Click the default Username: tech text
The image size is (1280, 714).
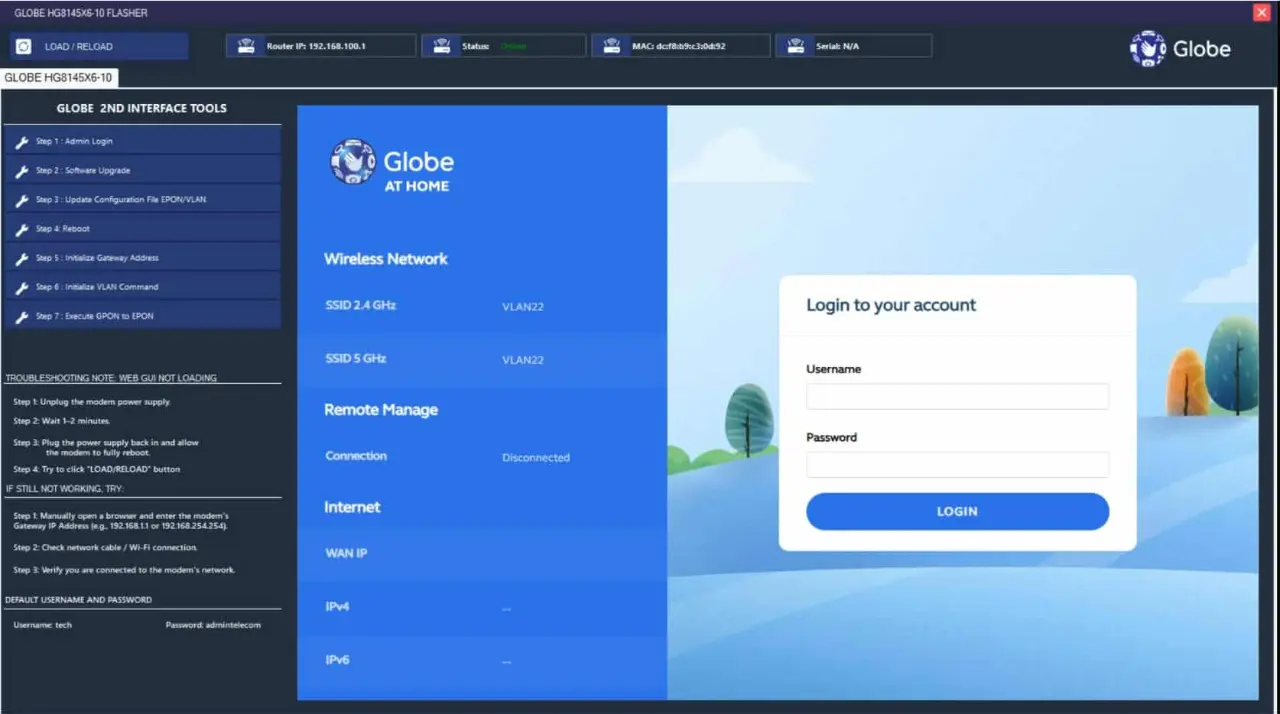click(43, 625)
